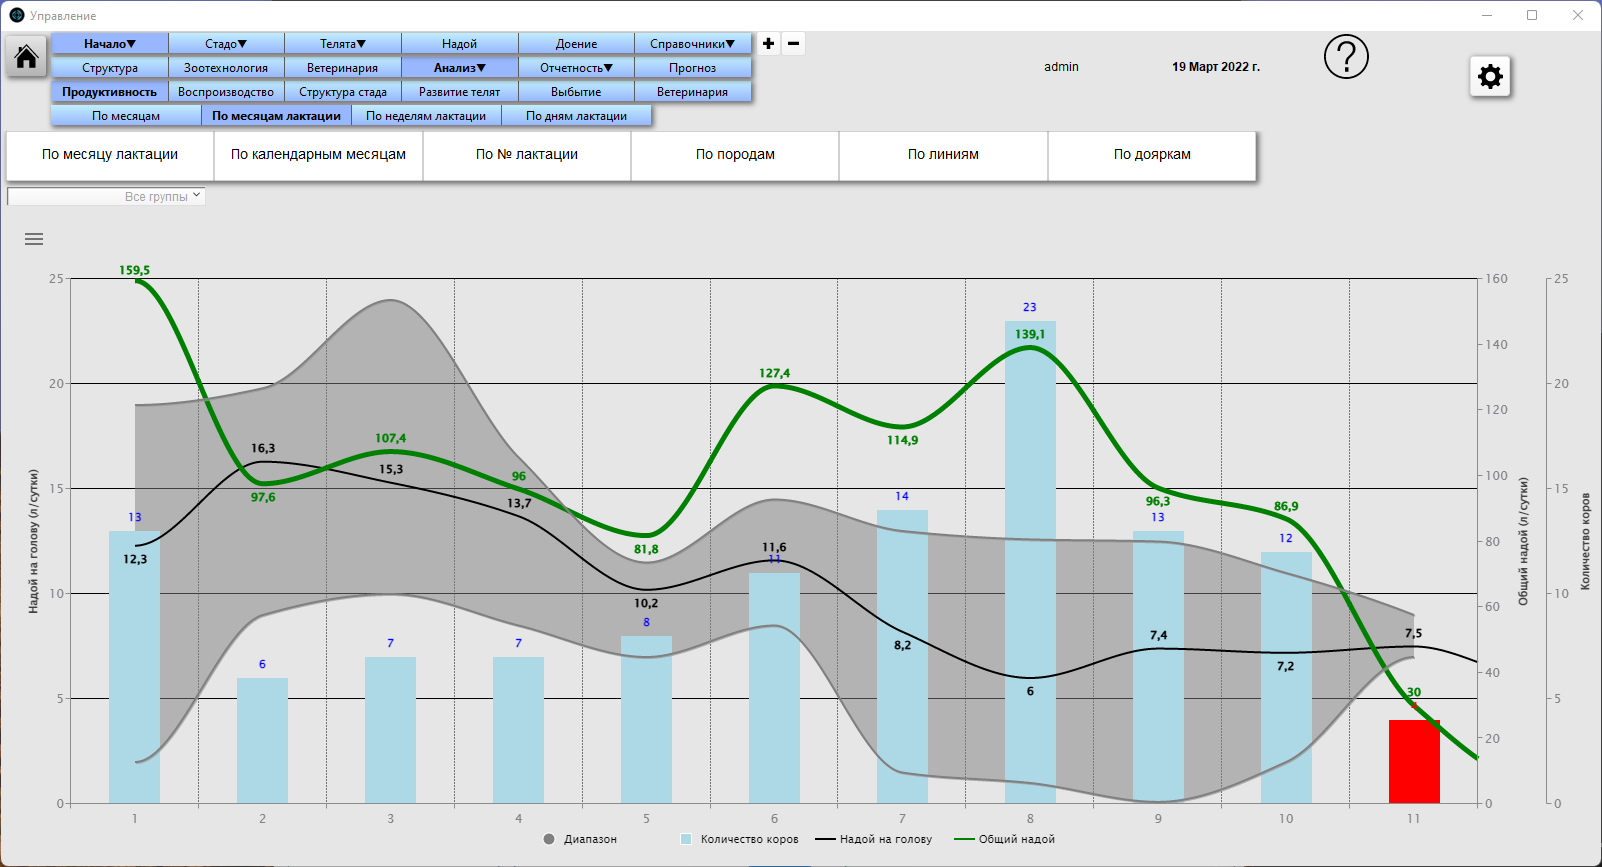The image size is (1602, 867).
Task: Click the 159,5 total yield data label
Action: (134, 270)
